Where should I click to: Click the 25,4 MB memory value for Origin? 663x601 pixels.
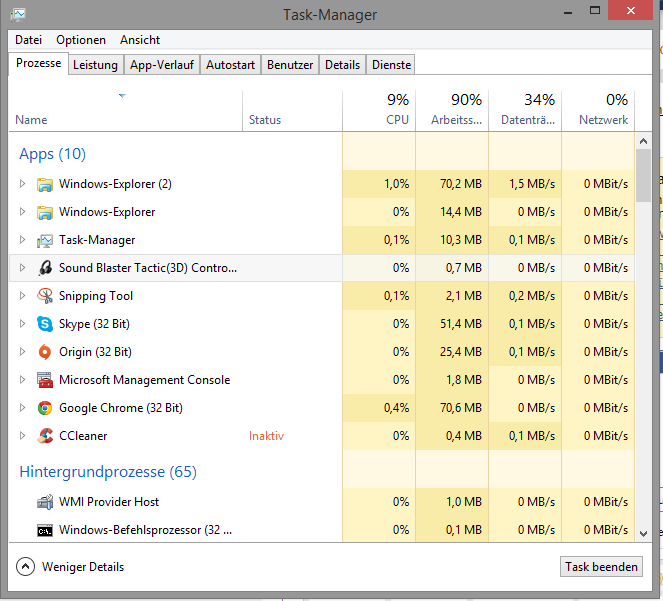pyautogui.click(x=461, y=352)
